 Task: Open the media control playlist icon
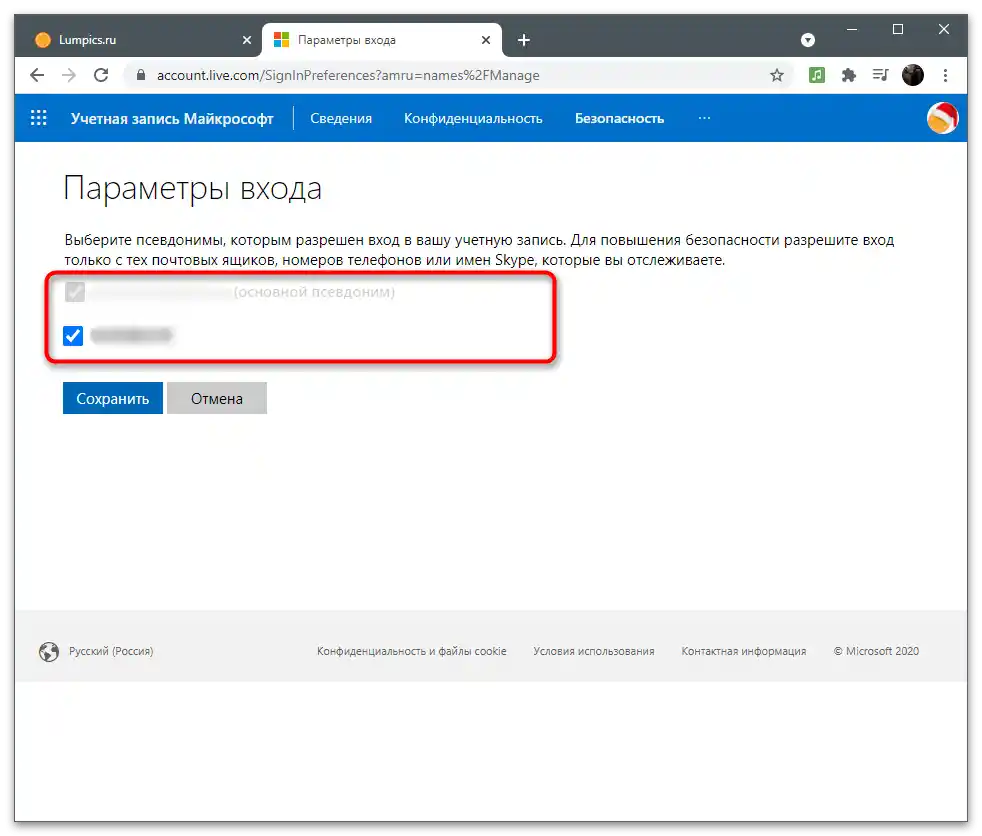pyautogui.click(x=880, y=75)
